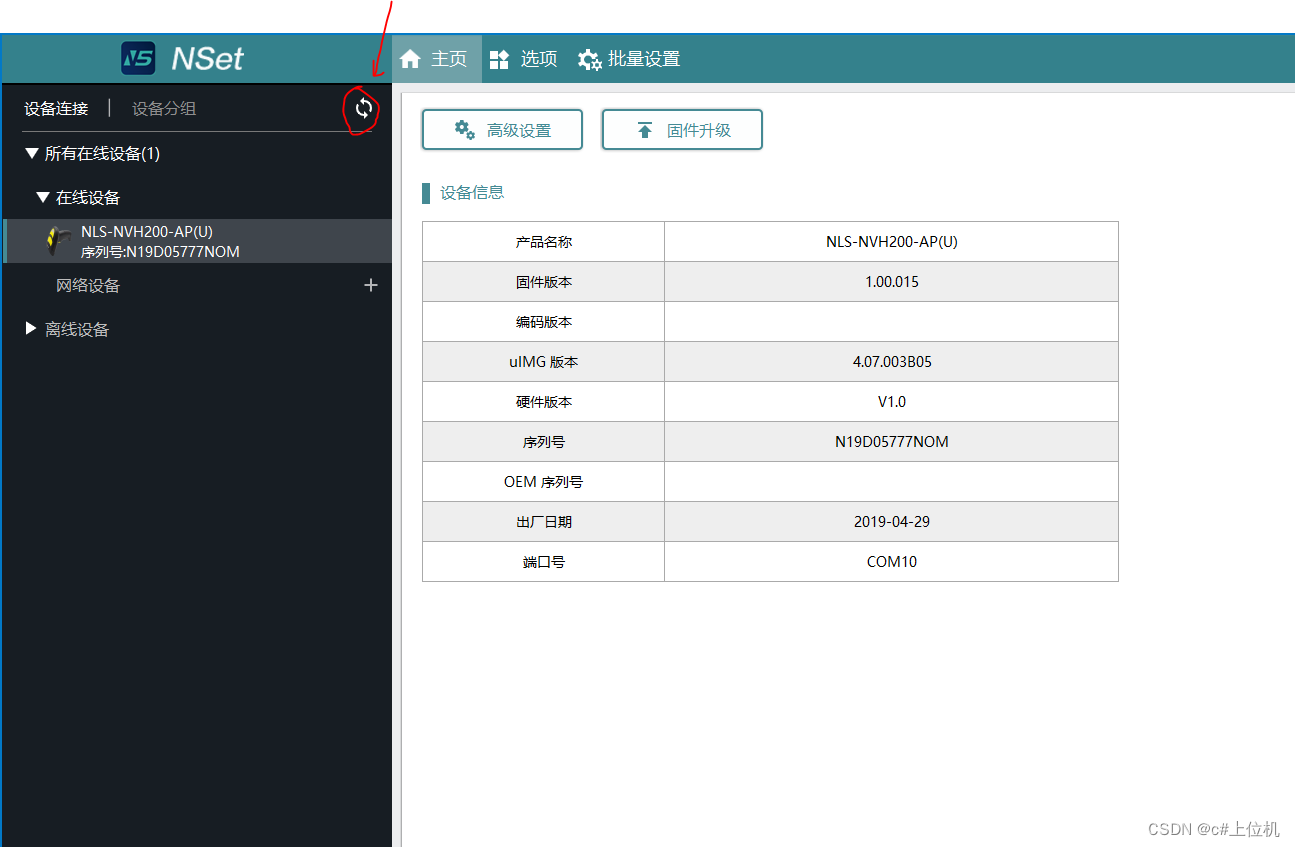The image size is (1295, 847).
Task: Click the 批量设置 gears icon
Action: click(x=590, y=59)
